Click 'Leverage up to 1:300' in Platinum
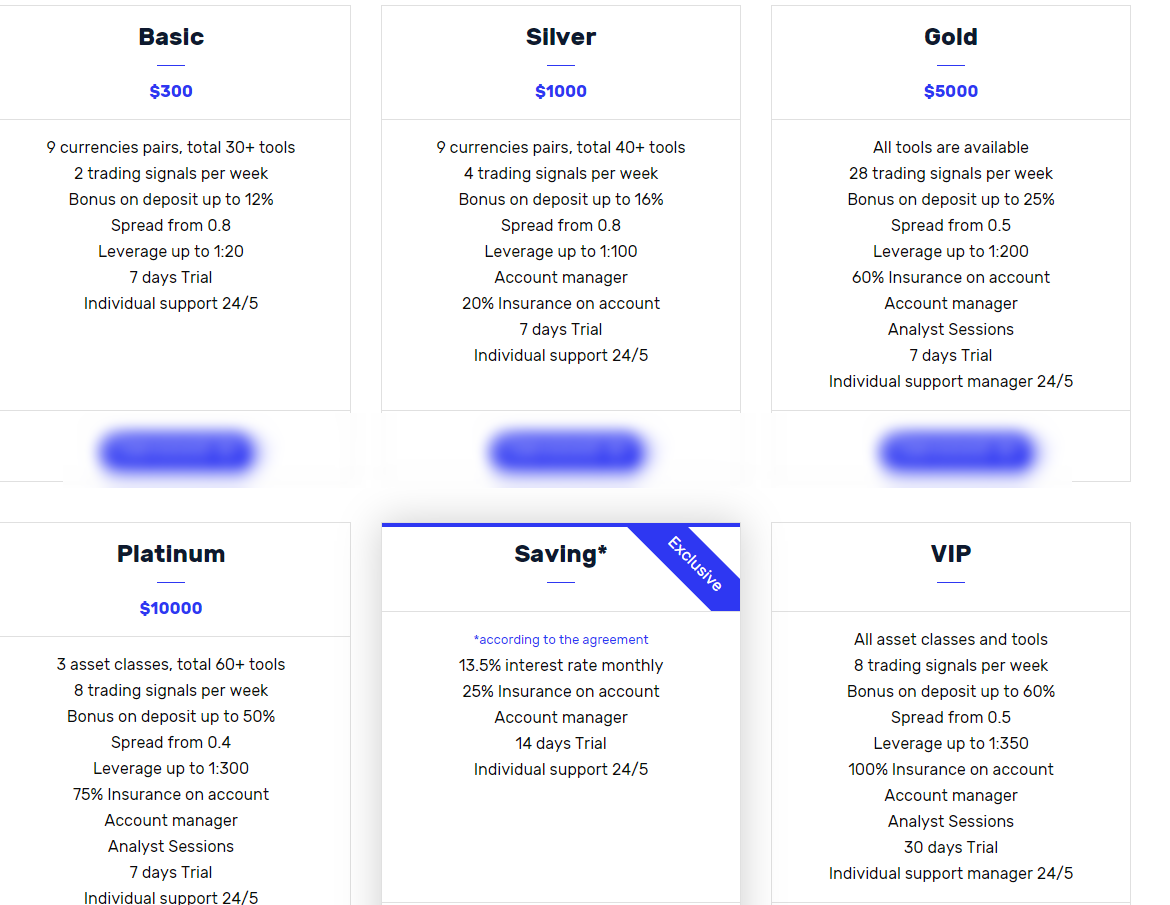The width and height of the screenshot is (1170, 905). 171,768
